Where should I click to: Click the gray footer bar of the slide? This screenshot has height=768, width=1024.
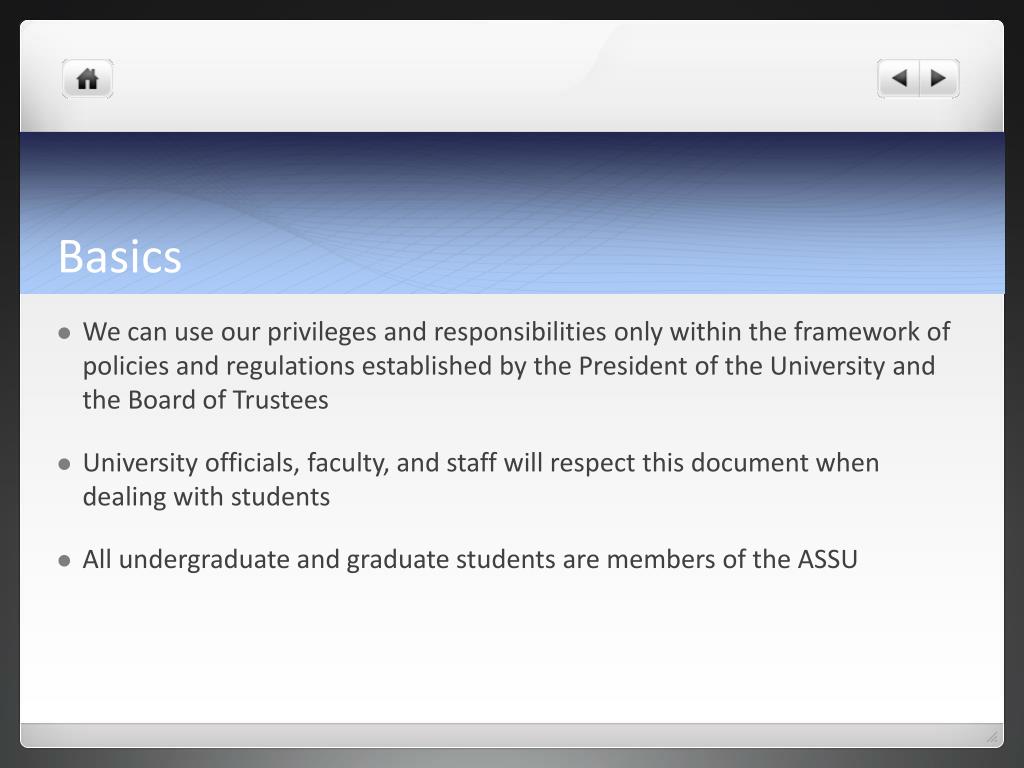pos(512,735)
